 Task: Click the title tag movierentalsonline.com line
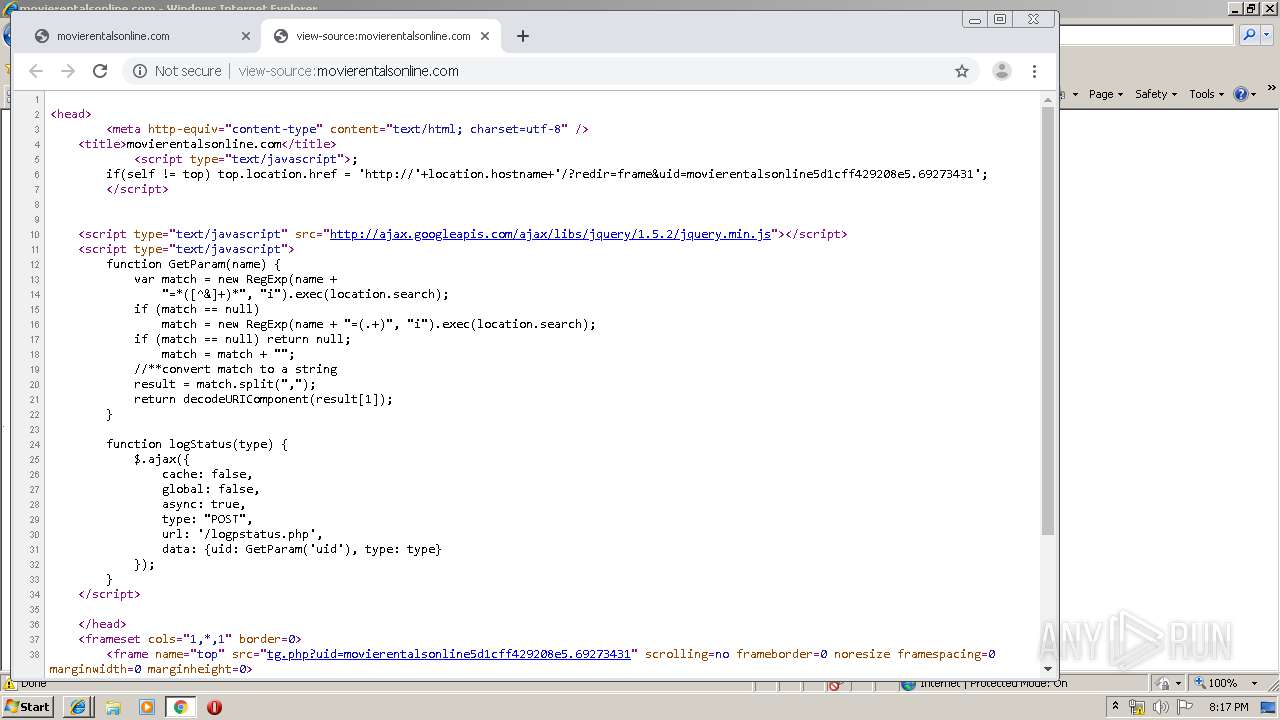[x=207, y=144]
